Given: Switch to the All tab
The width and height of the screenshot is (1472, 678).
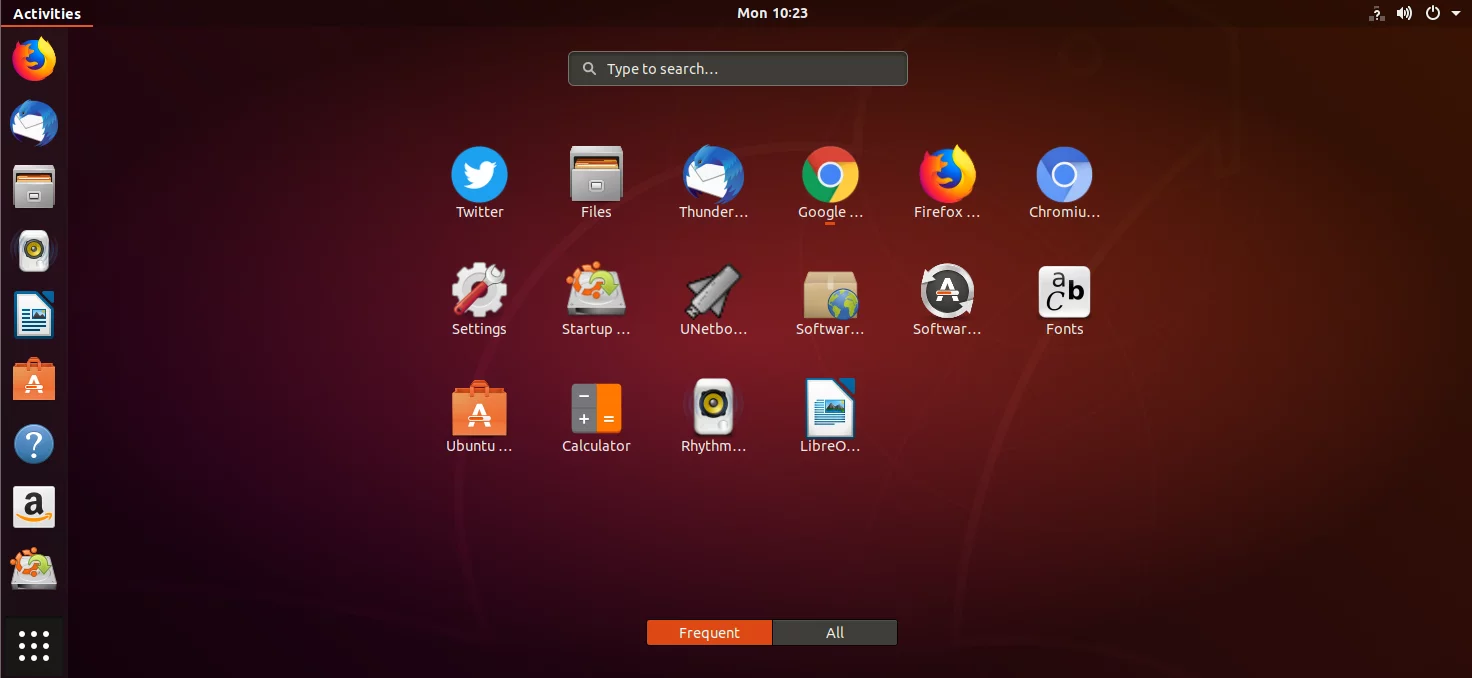Looking at the screenshot, I should tap(835, 632).
